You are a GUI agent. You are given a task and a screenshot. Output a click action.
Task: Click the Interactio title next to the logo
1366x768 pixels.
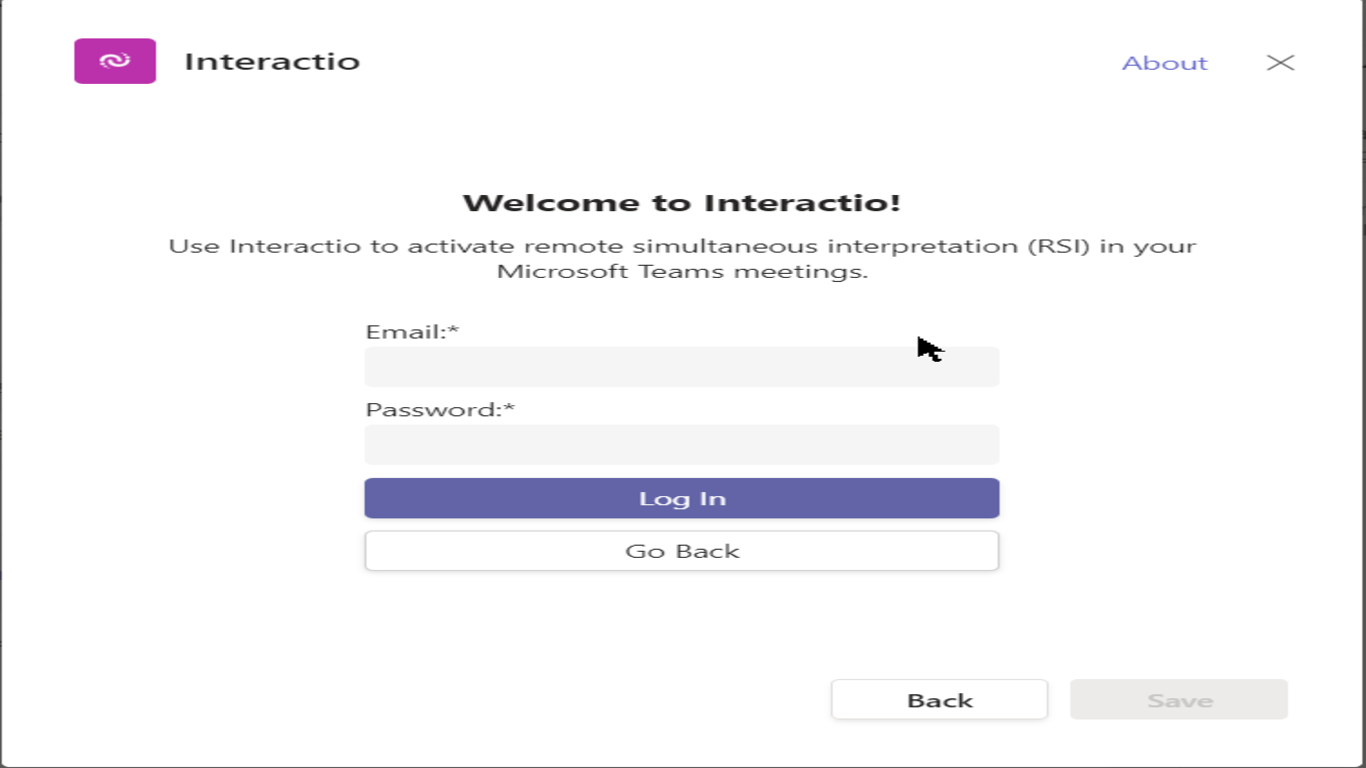click(272, 62)
